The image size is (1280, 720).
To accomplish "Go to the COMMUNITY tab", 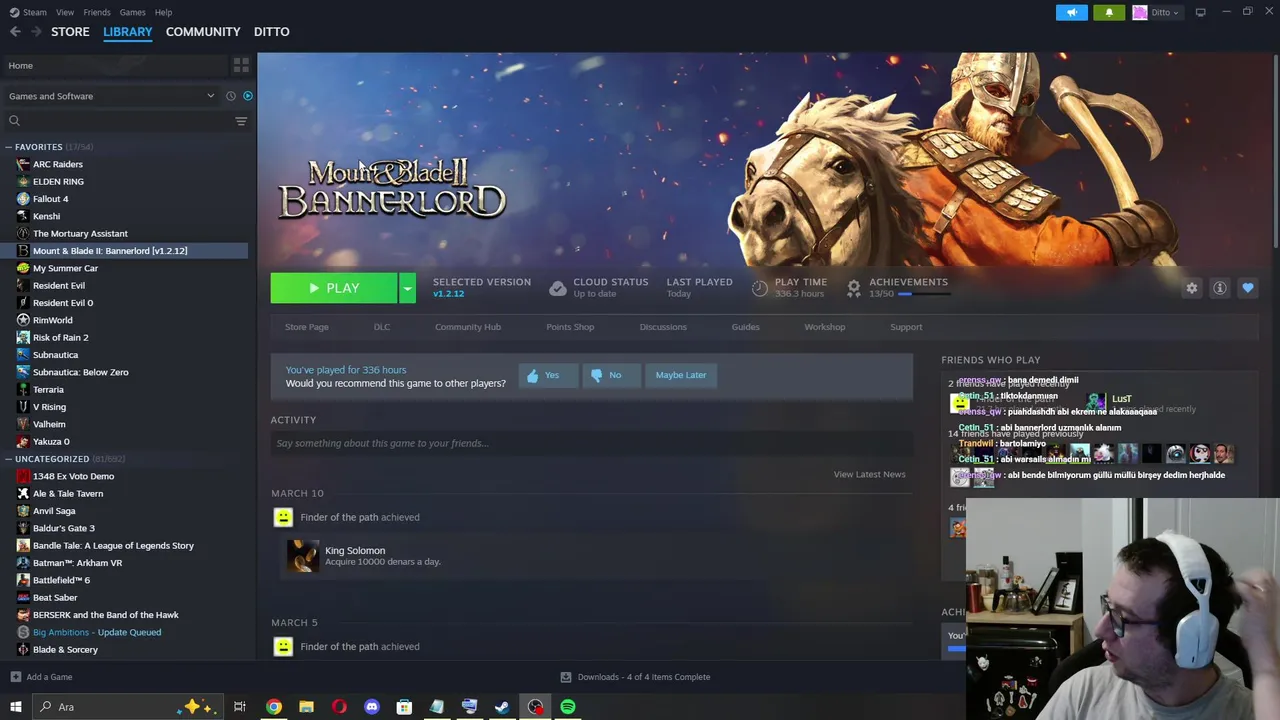I will click(x=203, y=32).
